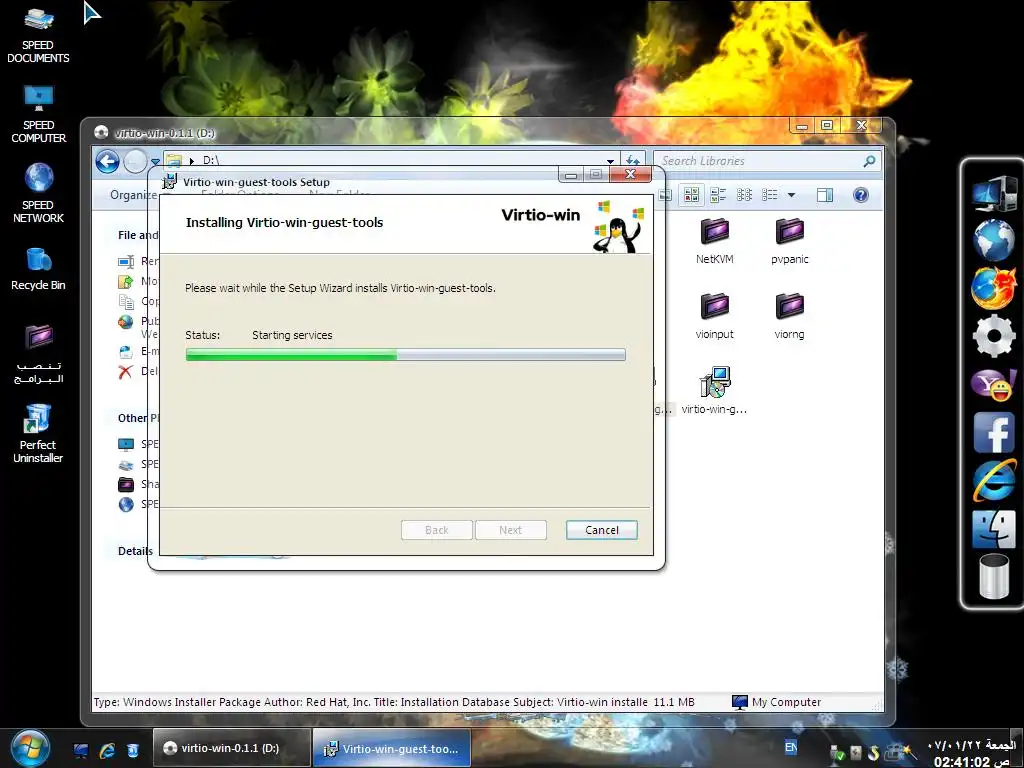The width and height of the screenshot is (1024, 768).
Task: Open the Windows Start menu
Action: (x=29, y=748)
